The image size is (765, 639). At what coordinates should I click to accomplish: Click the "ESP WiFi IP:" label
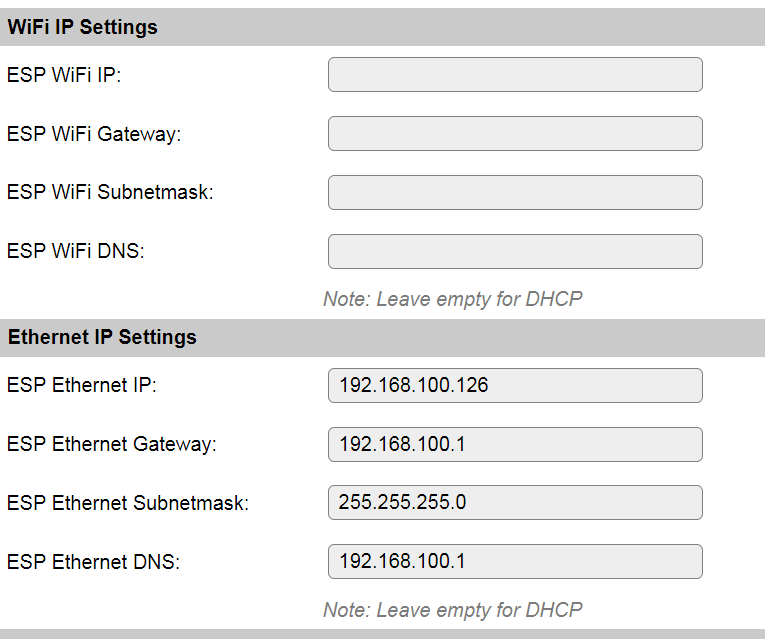(x=64, y=75)
